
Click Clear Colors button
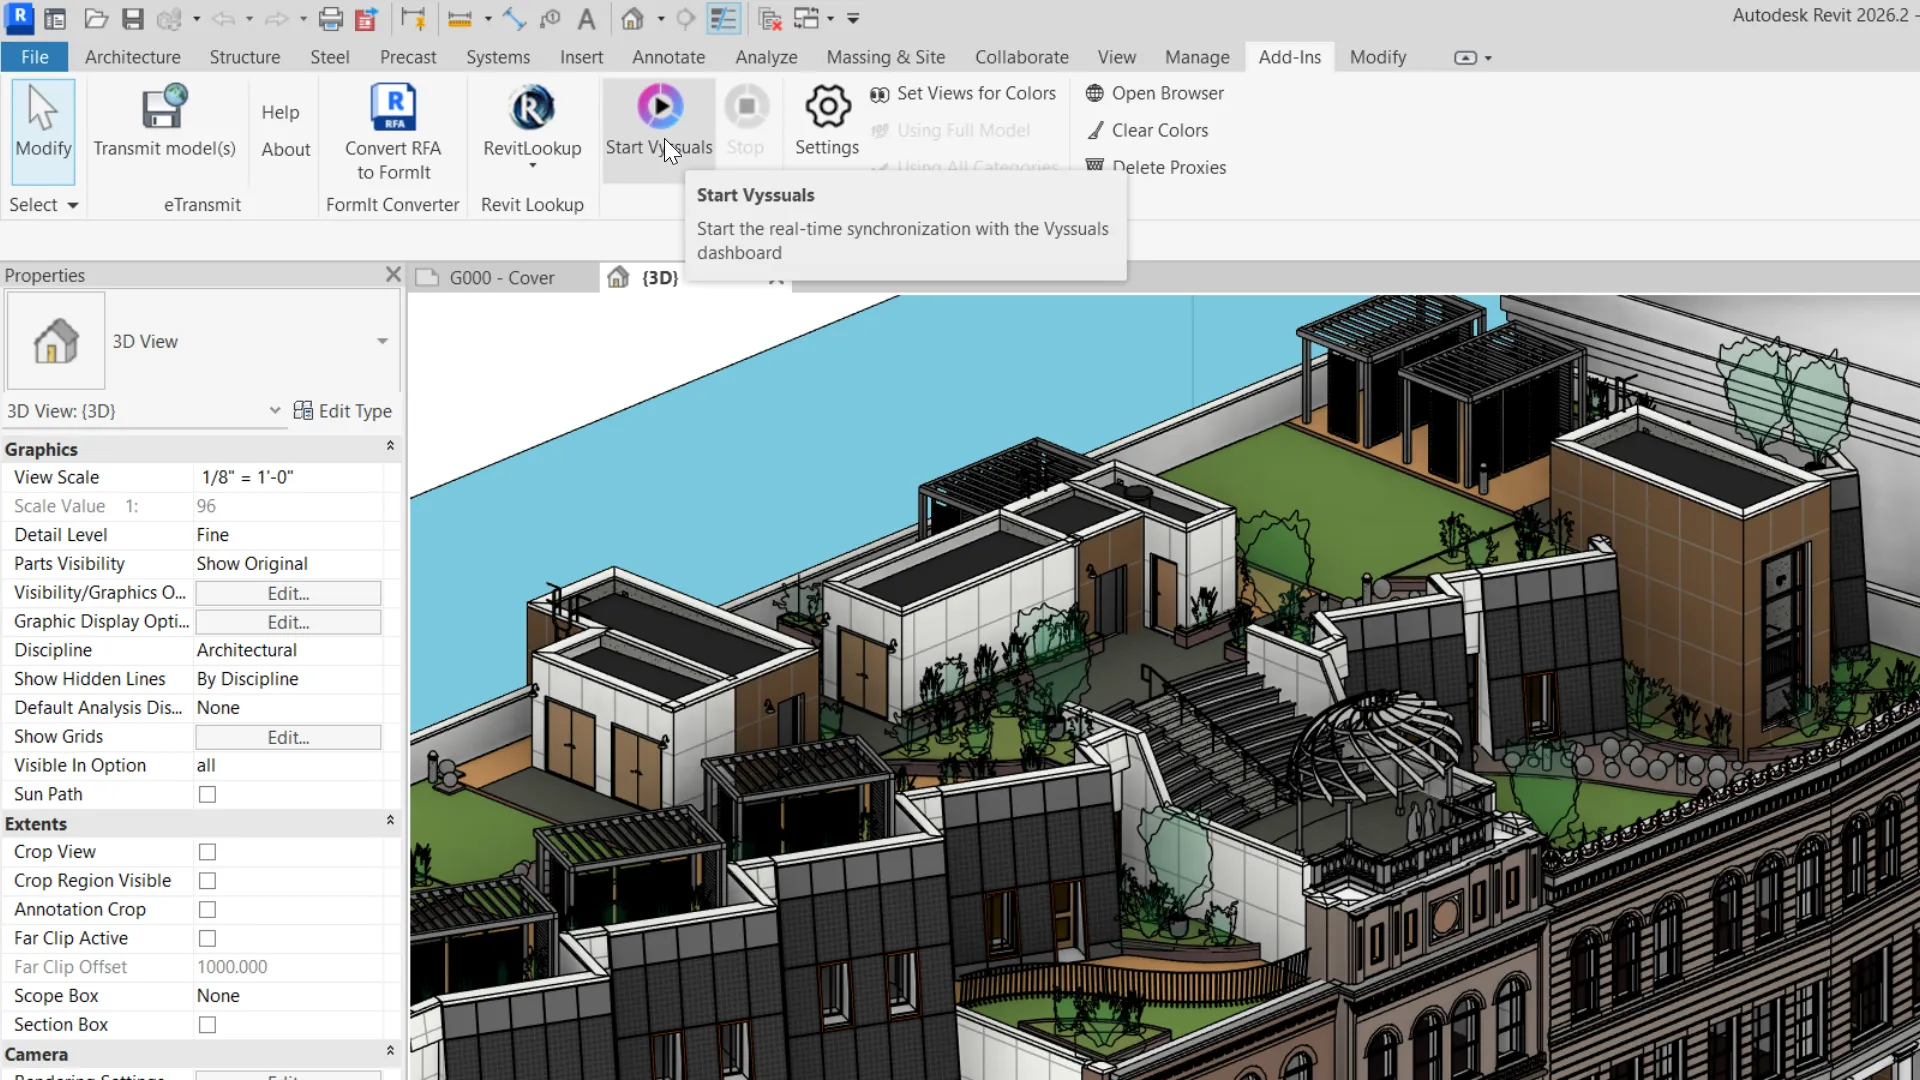1159,130
